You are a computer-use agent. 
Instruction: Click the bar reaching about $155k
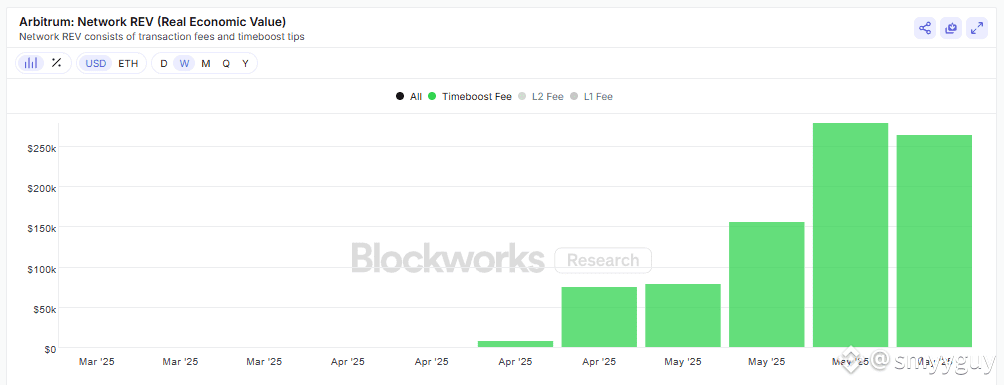766,284
